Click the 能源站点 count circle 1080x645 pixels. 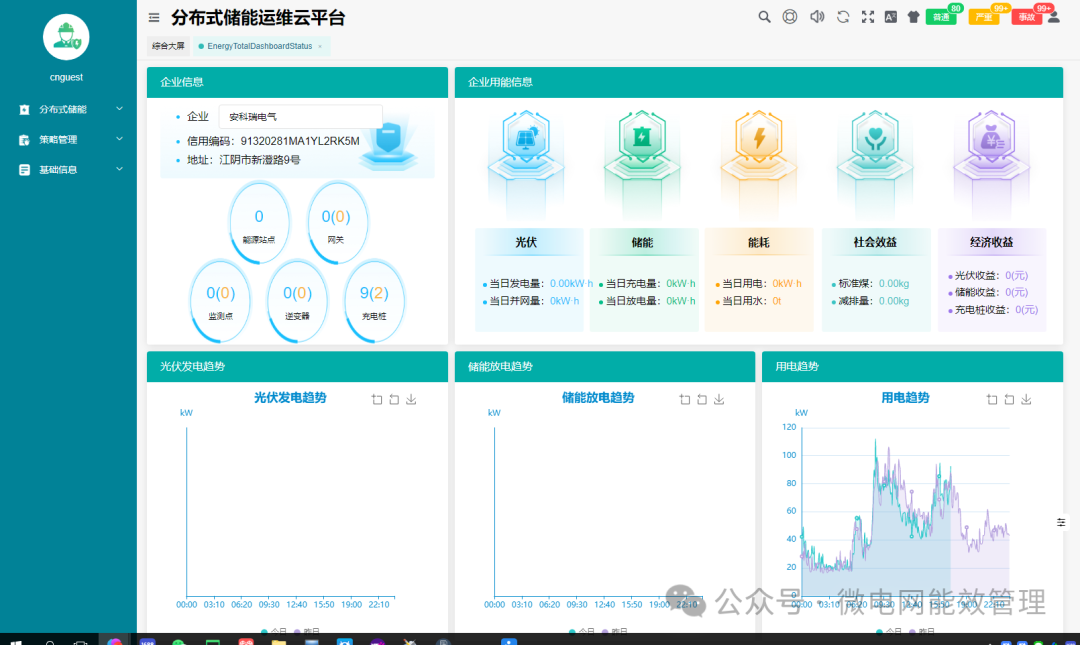coord(259,222)
